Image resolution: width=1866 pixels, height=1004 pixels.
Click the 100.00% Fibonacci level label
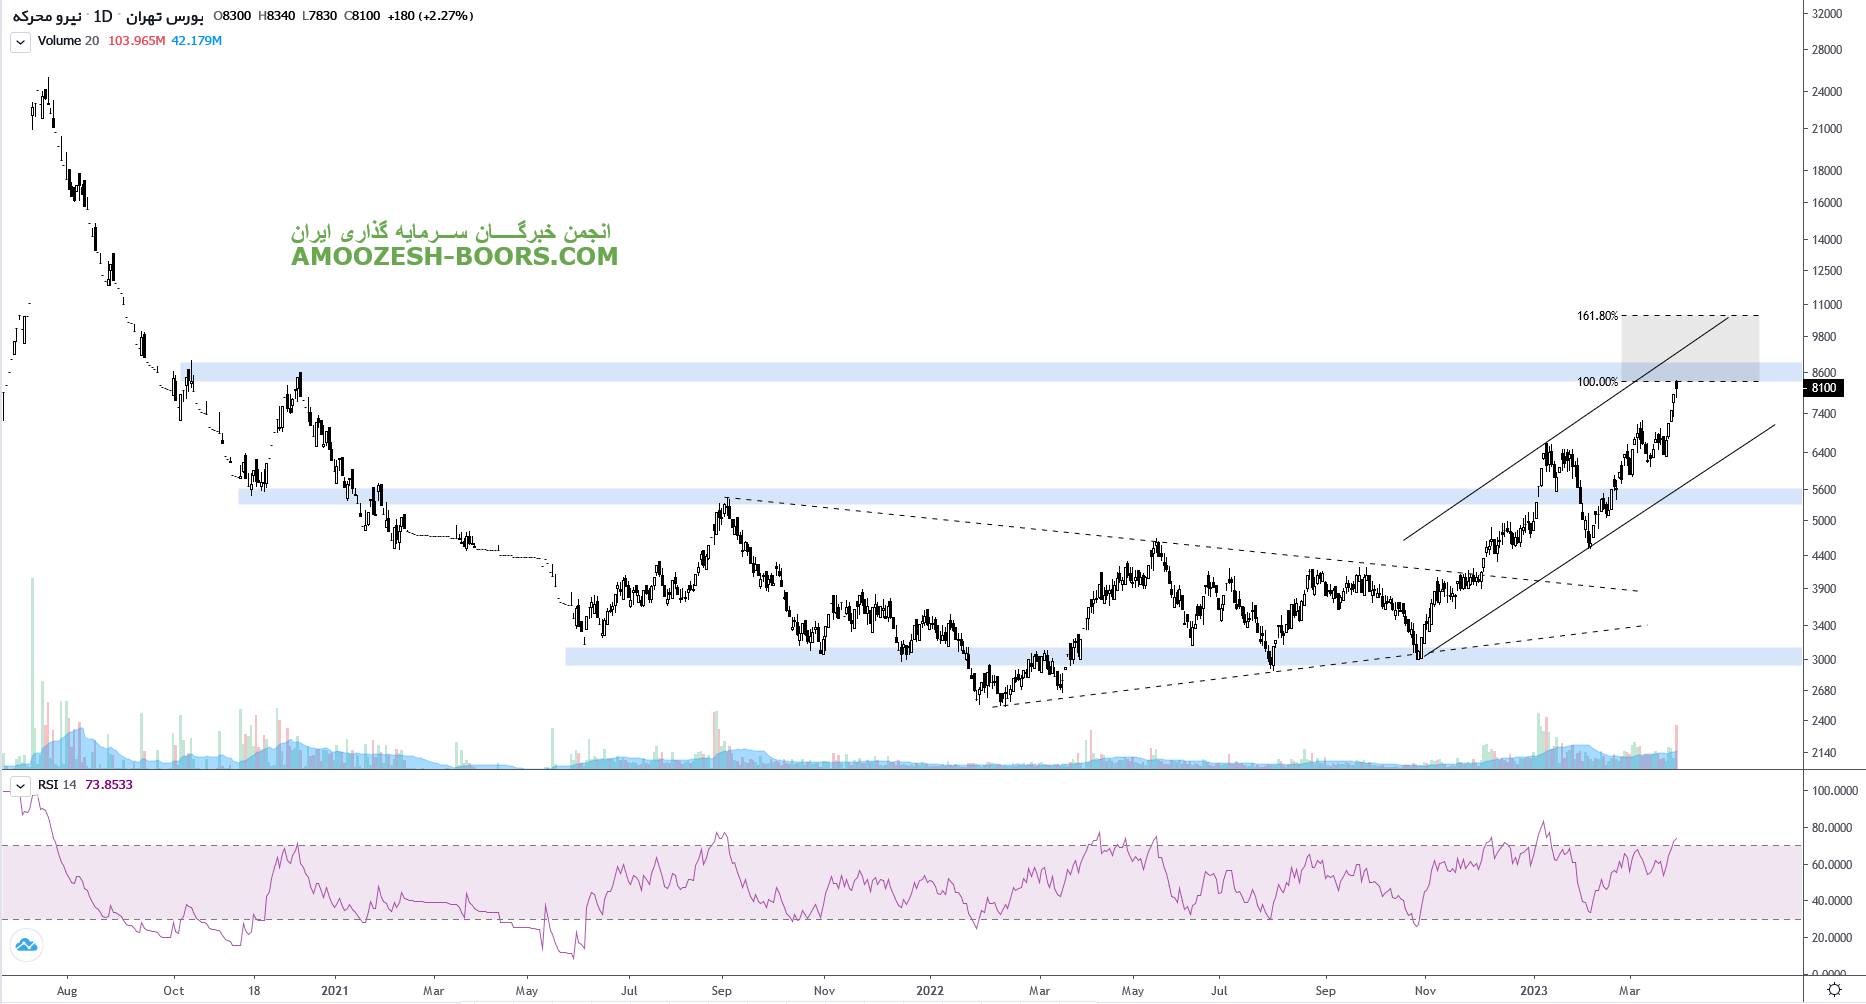(1596, 382)
